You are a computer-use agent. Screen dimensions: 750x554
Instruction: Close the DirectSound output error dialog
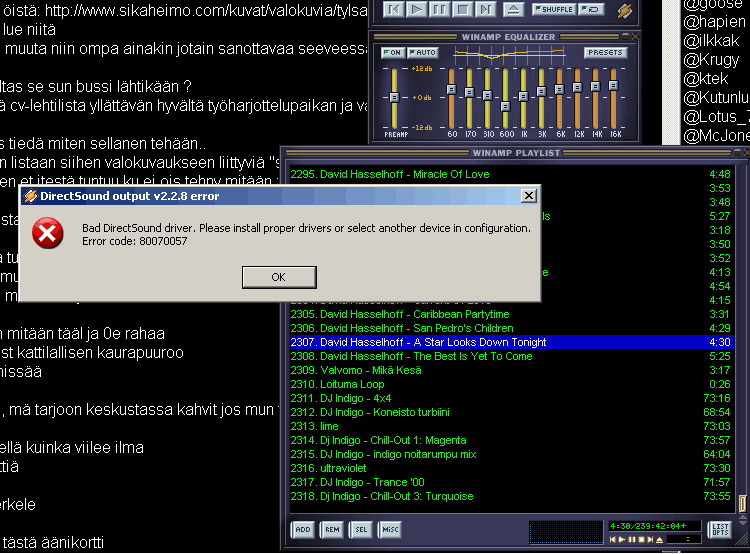pos(529,196)
